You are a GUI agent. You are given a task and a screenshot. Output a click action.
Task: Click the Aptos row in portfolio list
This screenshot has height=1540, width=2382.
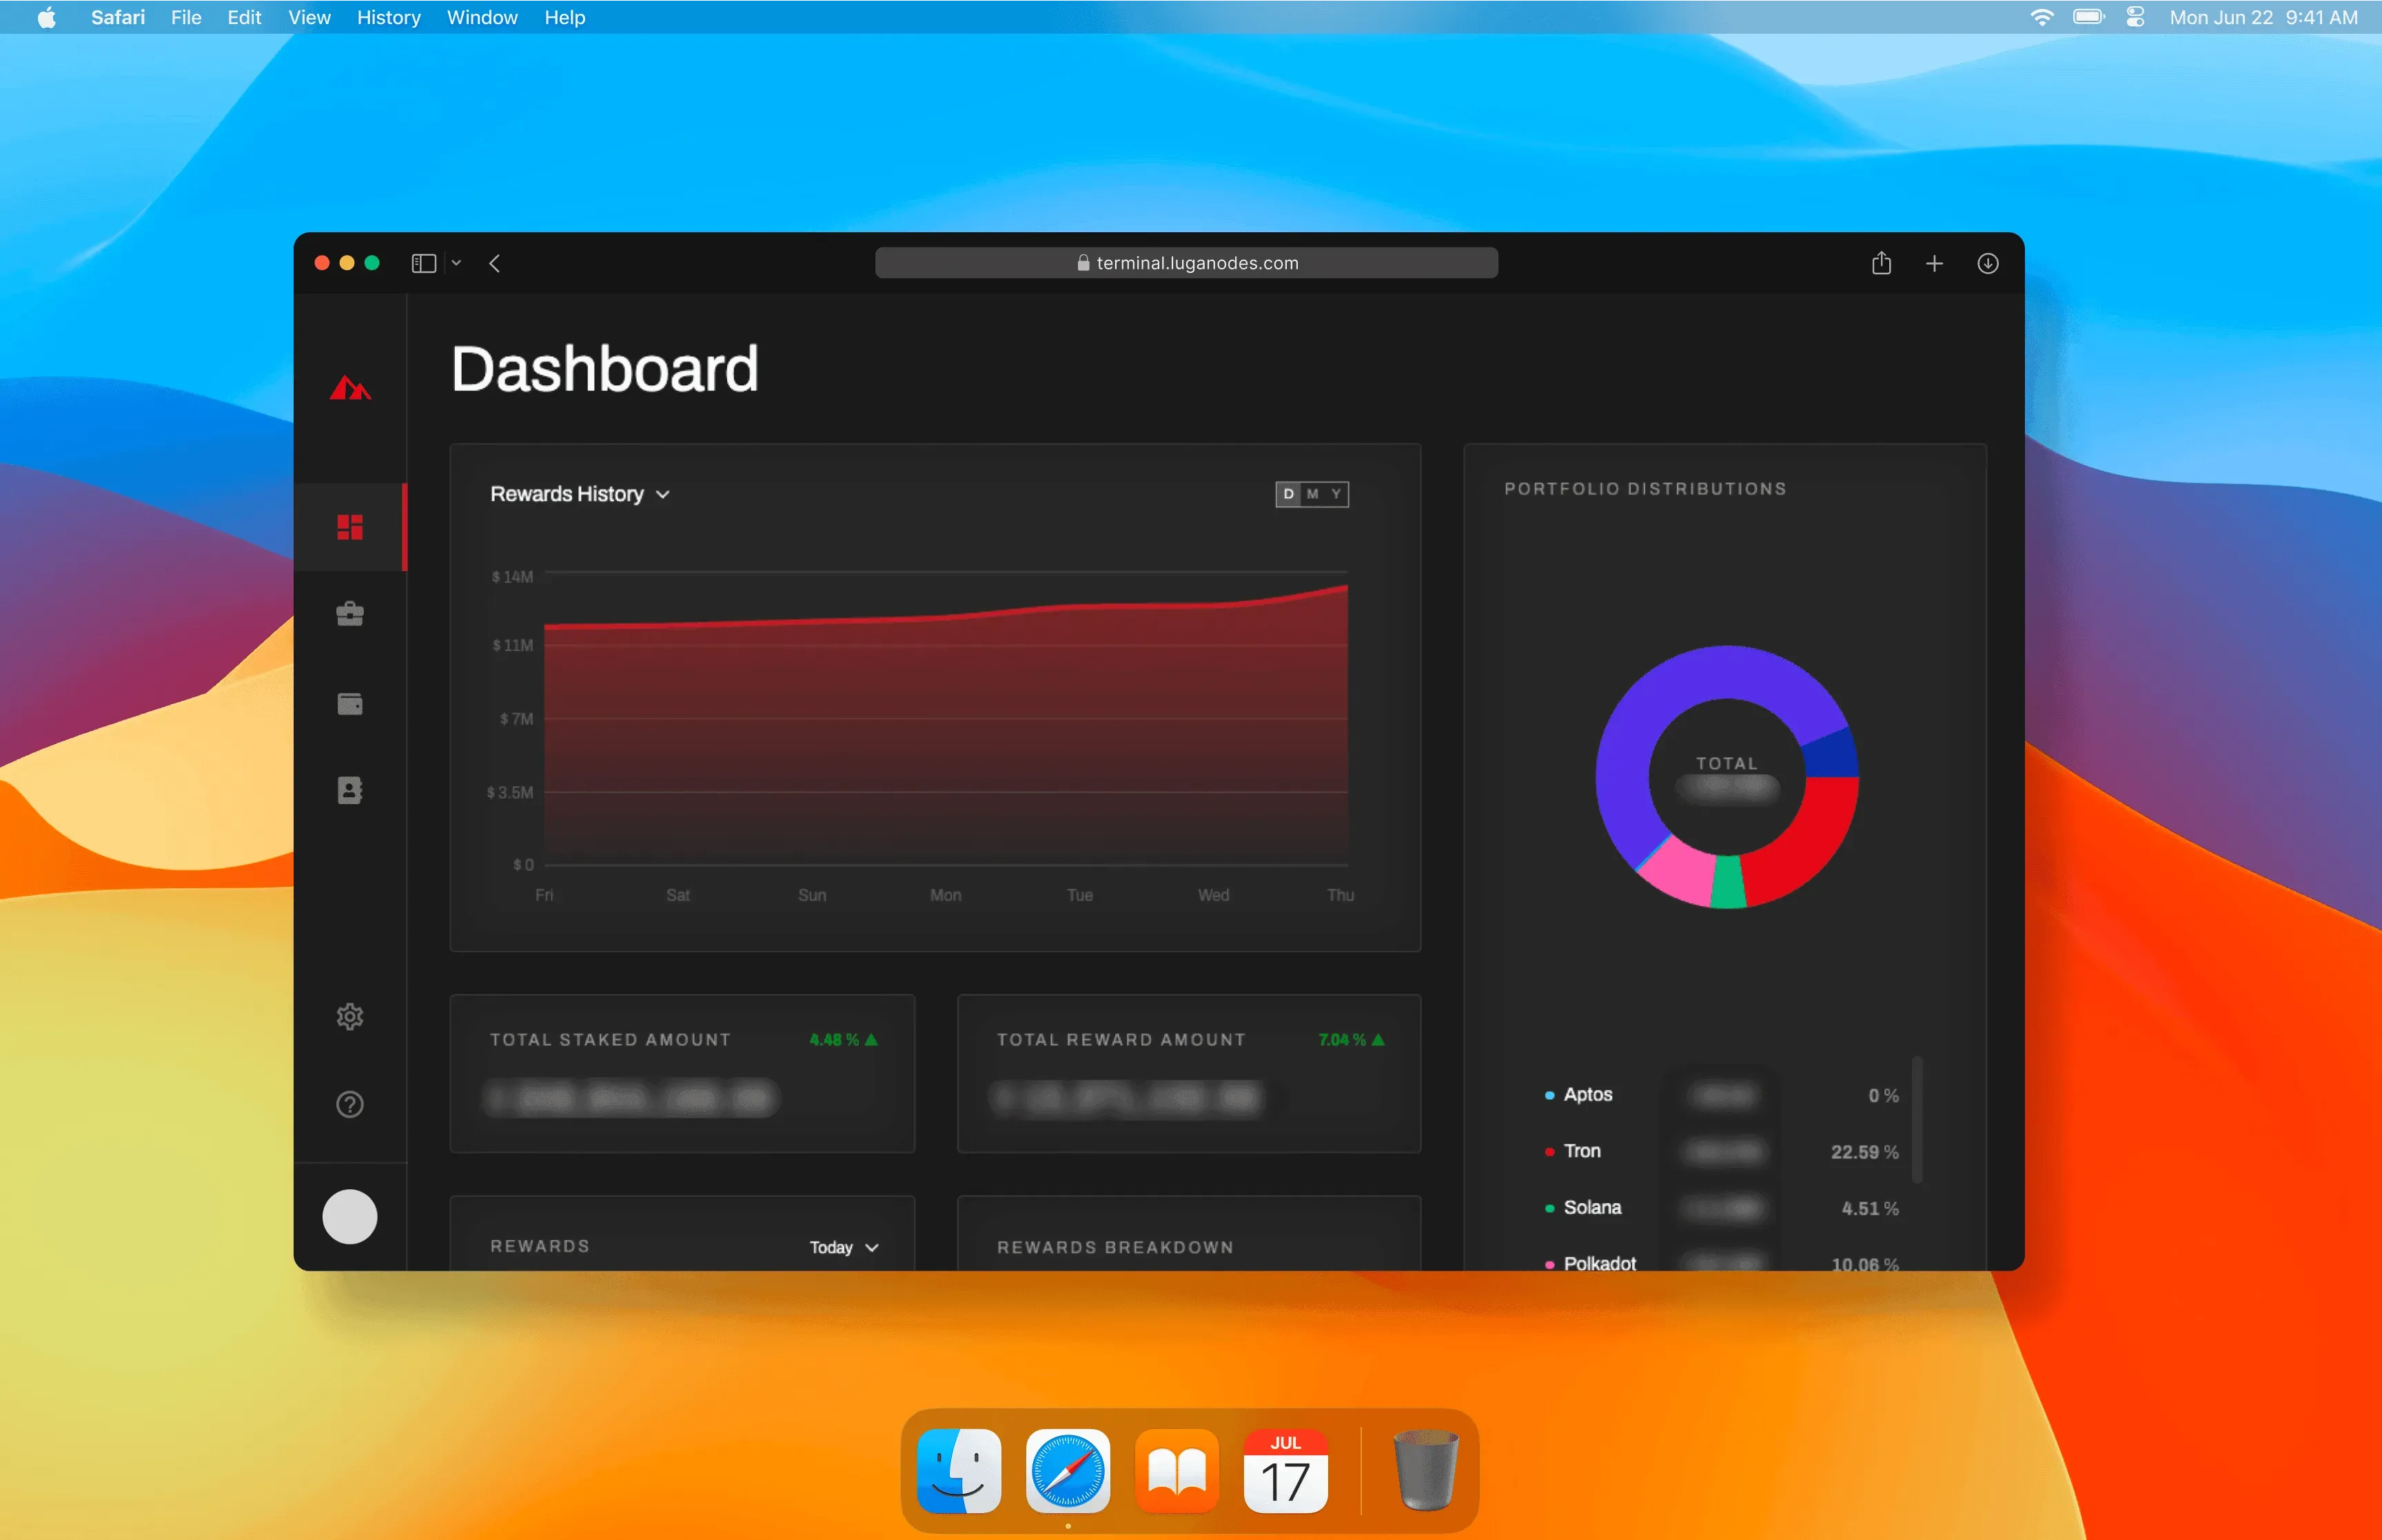coord(1721,1095)
